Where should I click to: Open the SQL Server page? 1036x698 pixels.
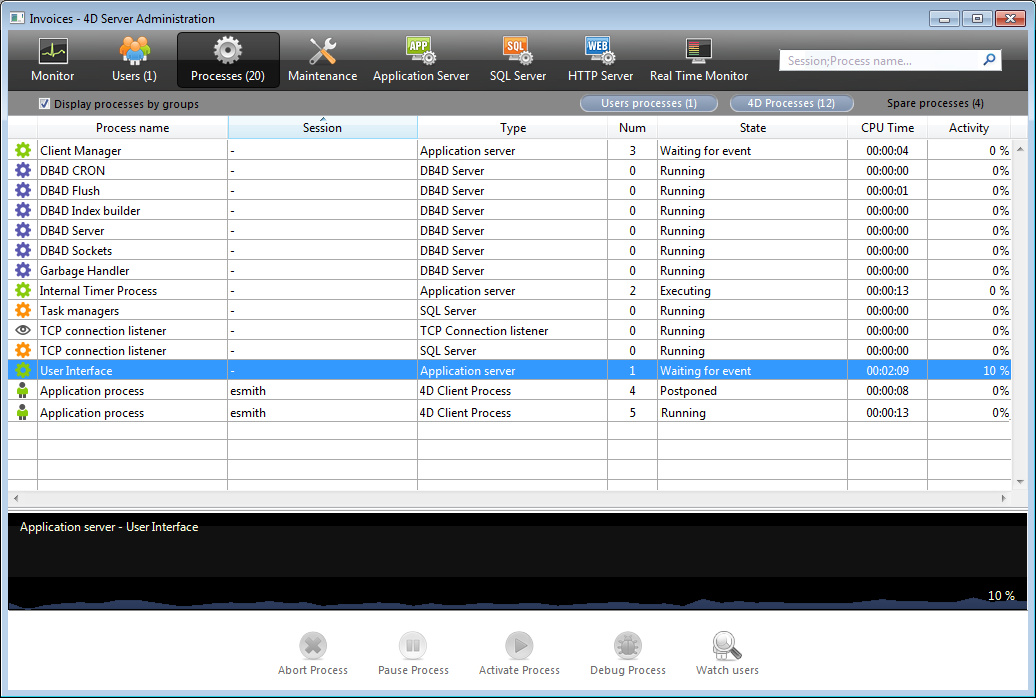517,59
